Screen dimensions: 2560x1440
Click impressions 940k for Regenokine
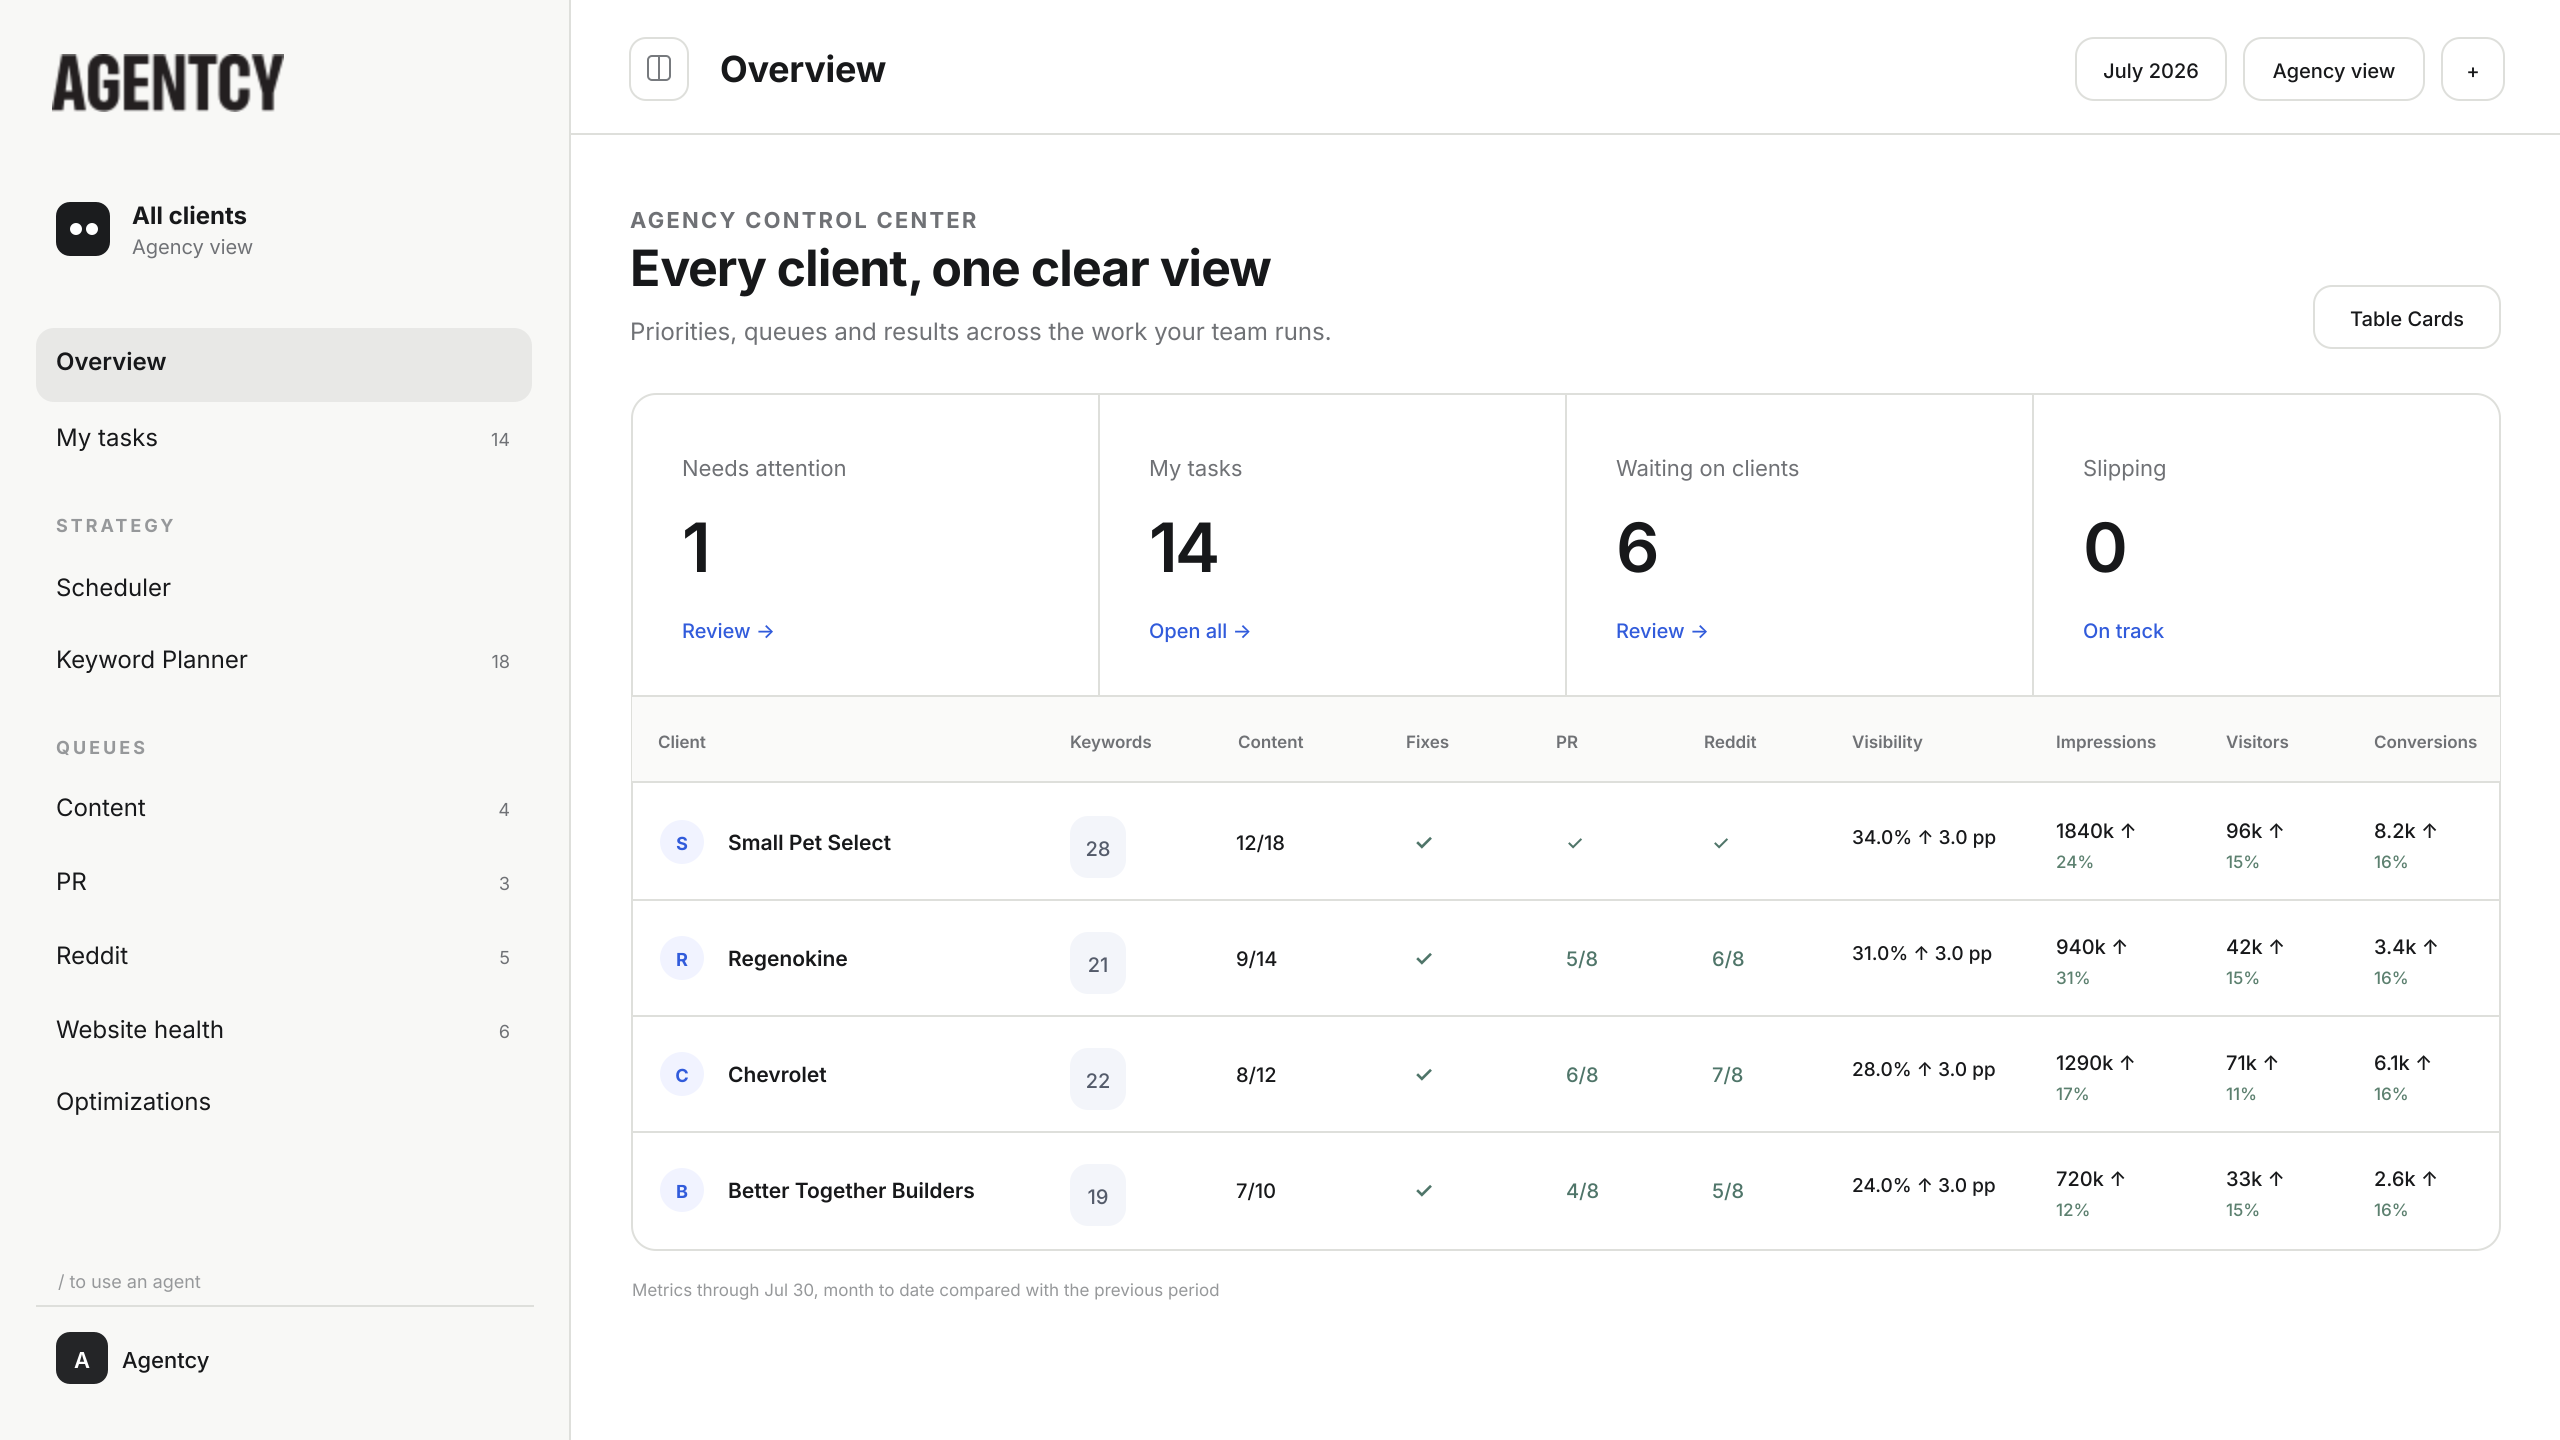2081,947
